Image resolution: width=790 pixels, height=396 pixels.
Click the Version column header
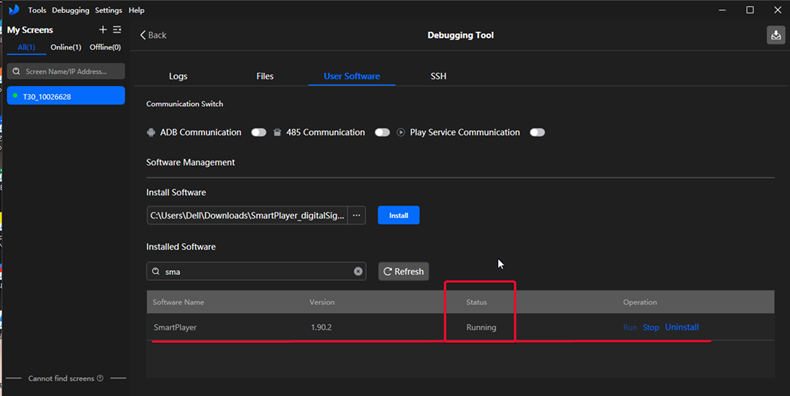click(322, 302)
